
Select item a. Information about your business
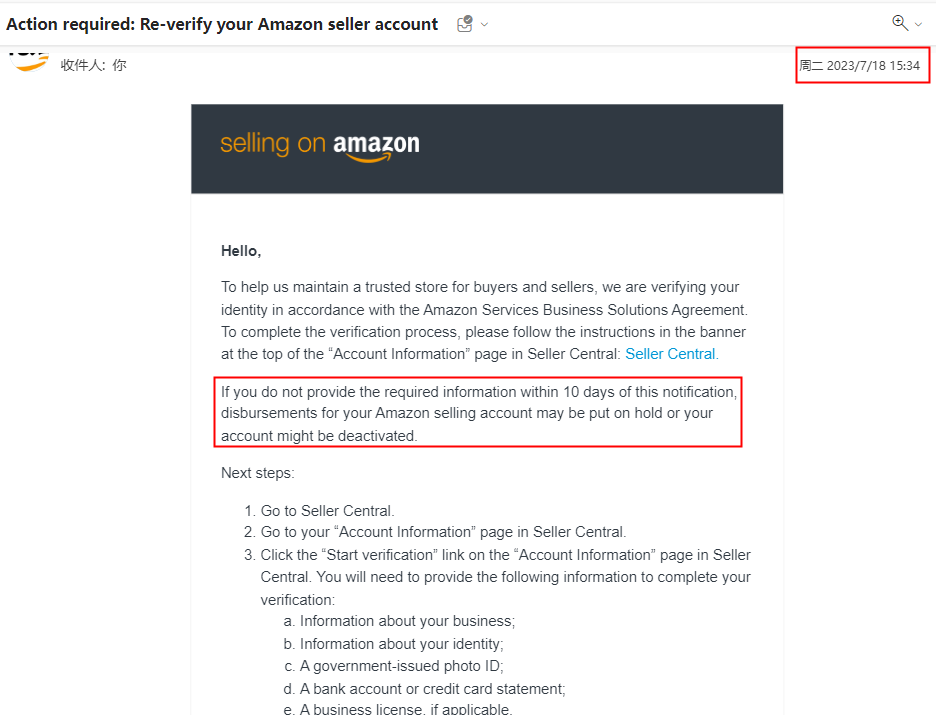[399, 621]
